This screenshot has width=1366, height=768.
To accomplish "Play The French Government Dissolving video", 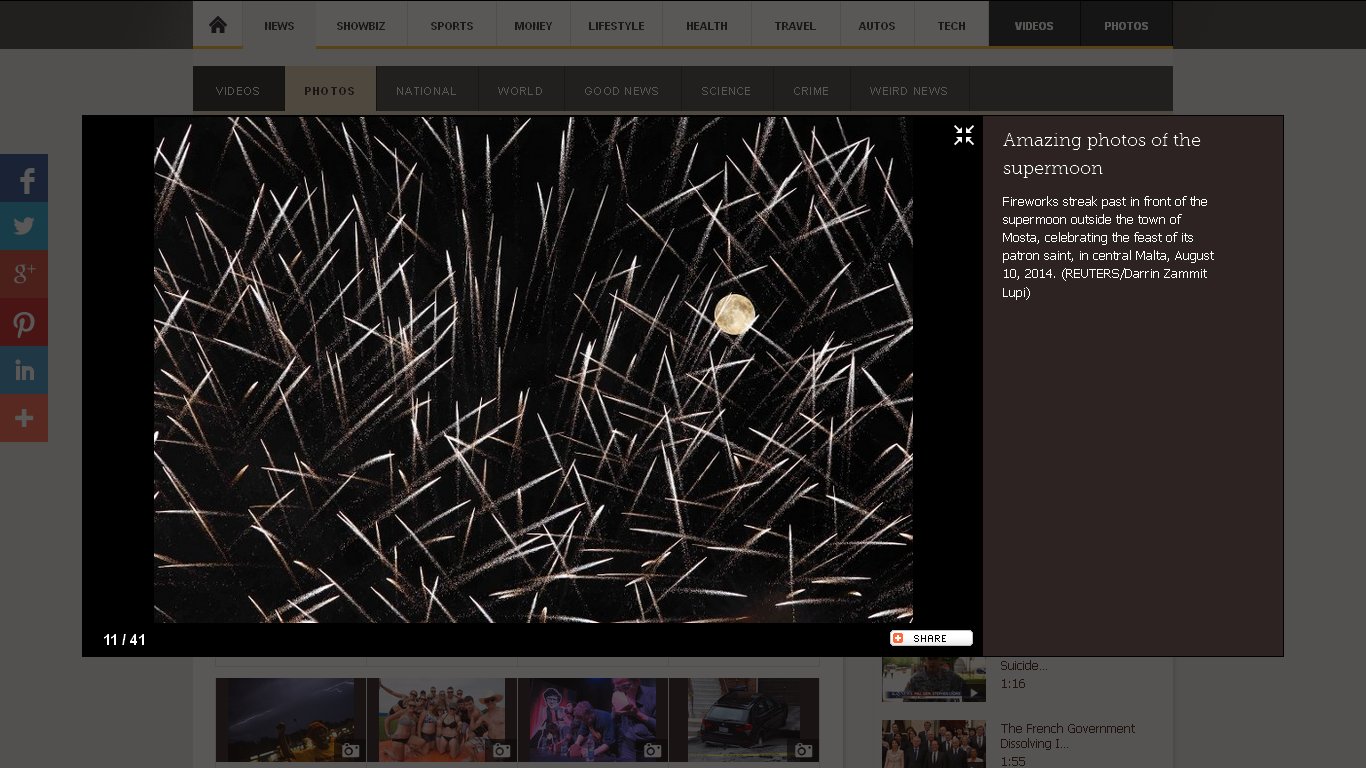I will click(x=933, y=743).
